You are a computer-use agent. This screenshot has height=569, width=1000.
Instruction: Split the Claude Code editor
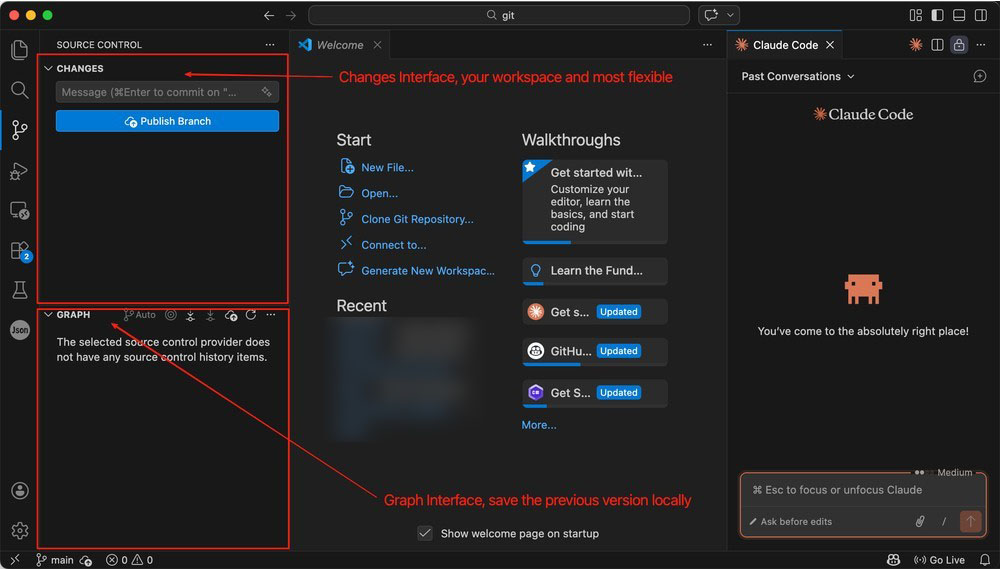938,45
